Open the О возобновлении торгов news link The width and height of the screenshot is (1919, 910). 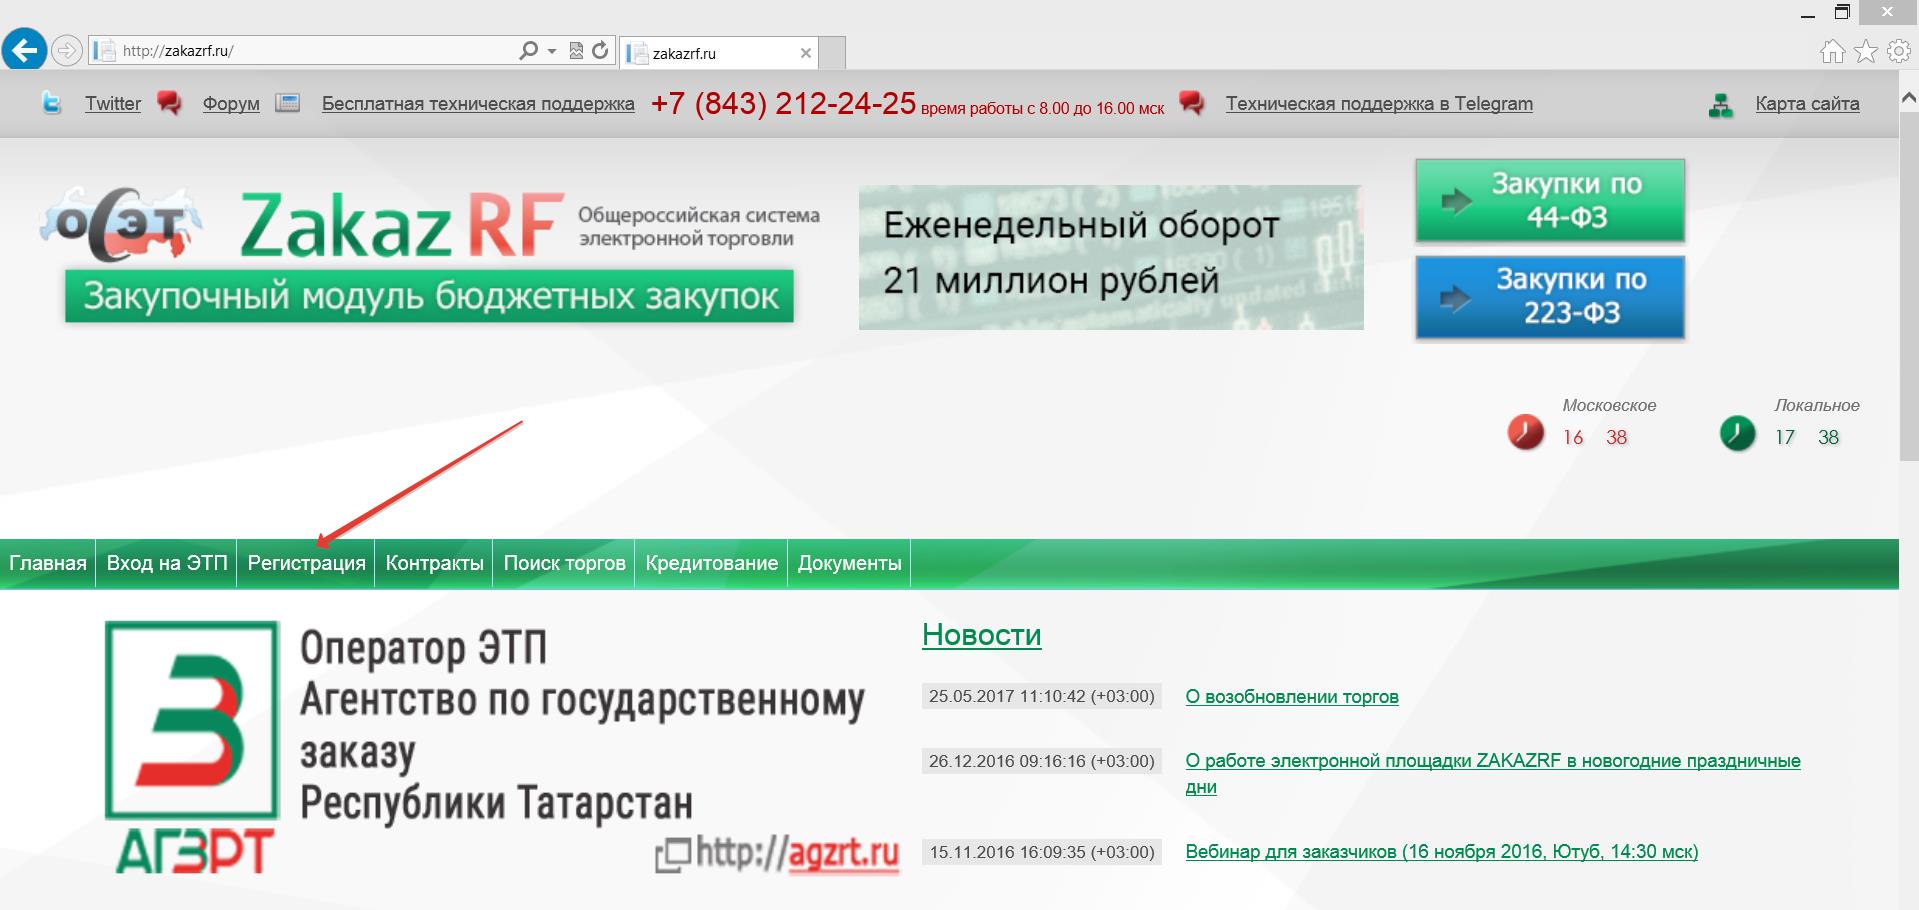coord(1291,697)
